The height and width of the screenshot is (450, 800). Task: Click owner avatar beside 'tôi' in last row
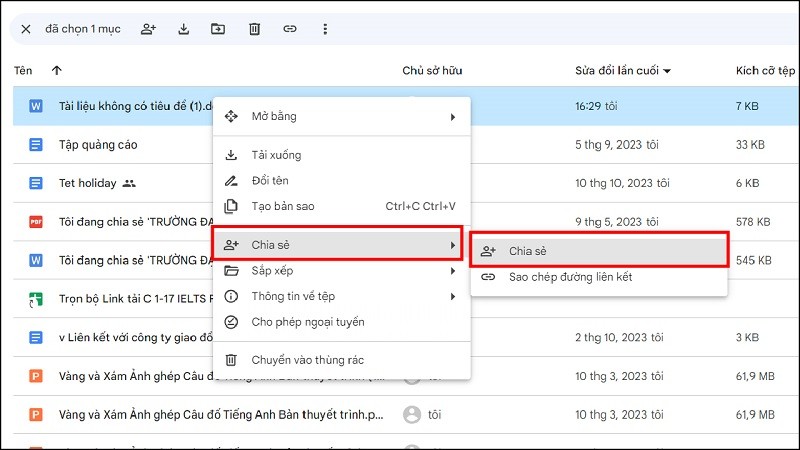(x=412, y=415)
